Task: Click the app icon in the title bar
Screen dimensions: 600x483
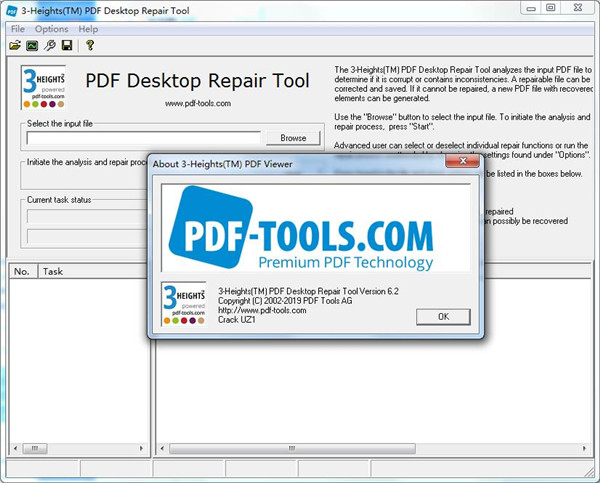Action: pyautogui.click(x=11, y=11)
